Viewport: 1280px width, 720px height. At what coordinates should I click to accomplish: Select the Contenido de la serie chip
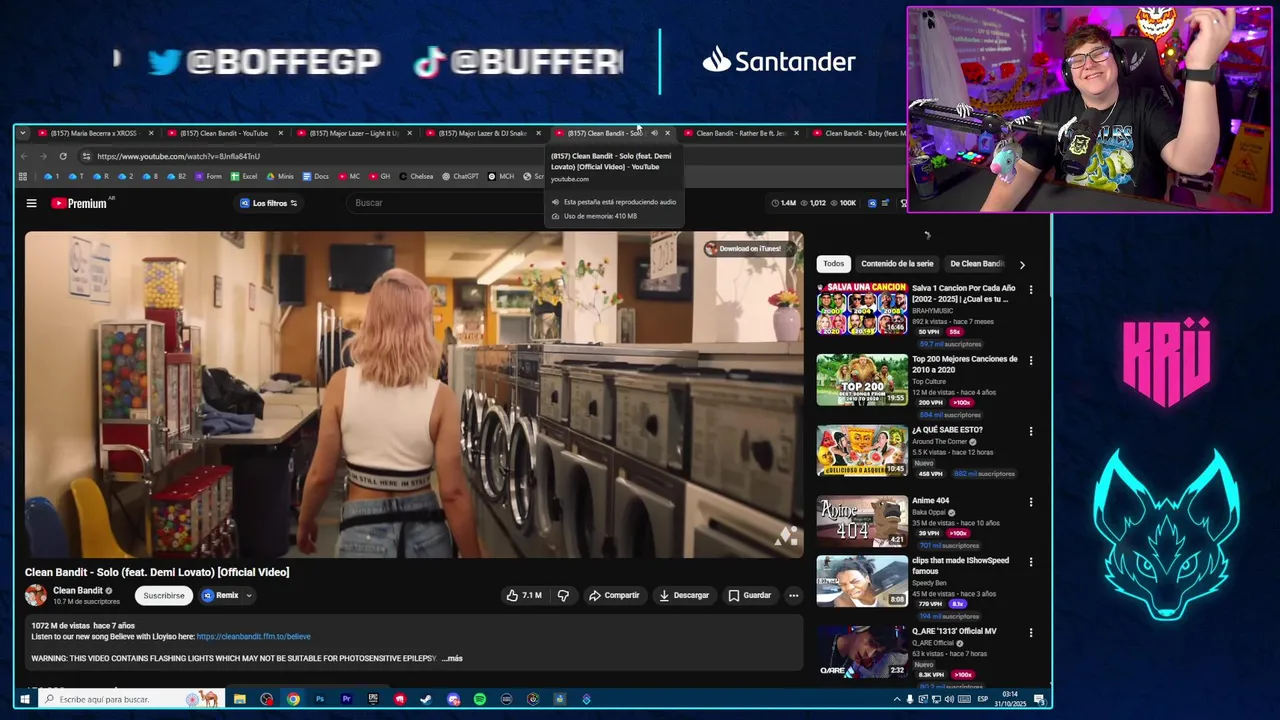tap(897, 264)
